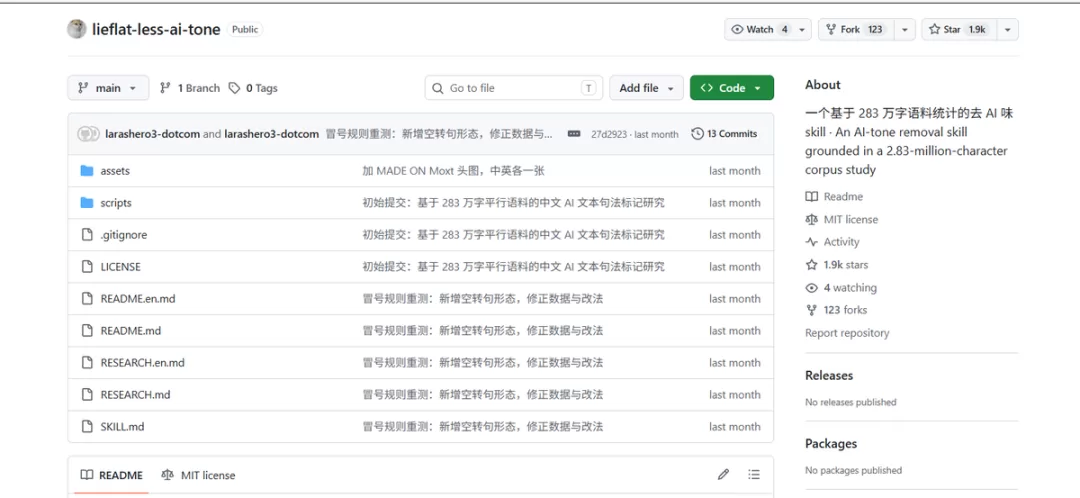Click the Report repository link
1080x498 pixels.
tap(847, 333)
